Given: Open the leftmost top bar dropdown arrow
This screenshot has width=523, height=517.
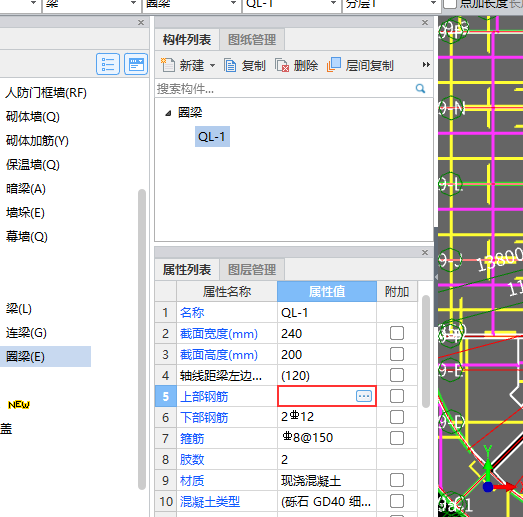Looking at the screenshot, I should [33, 3].
